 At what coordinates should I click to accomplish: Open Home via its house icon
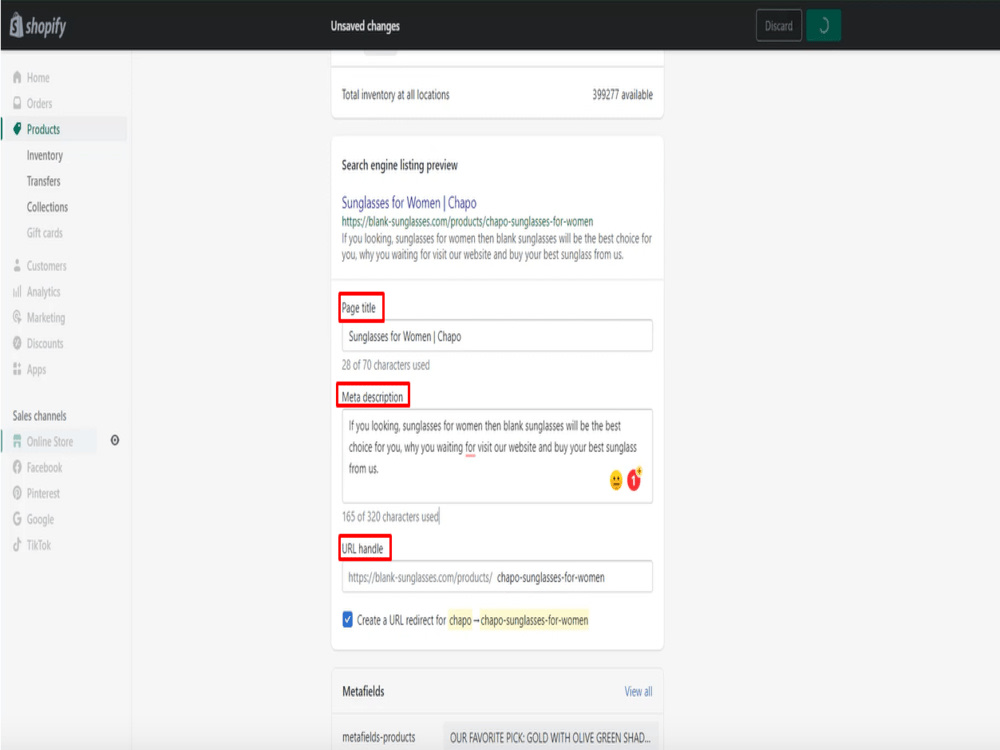[x=17, y=77]
